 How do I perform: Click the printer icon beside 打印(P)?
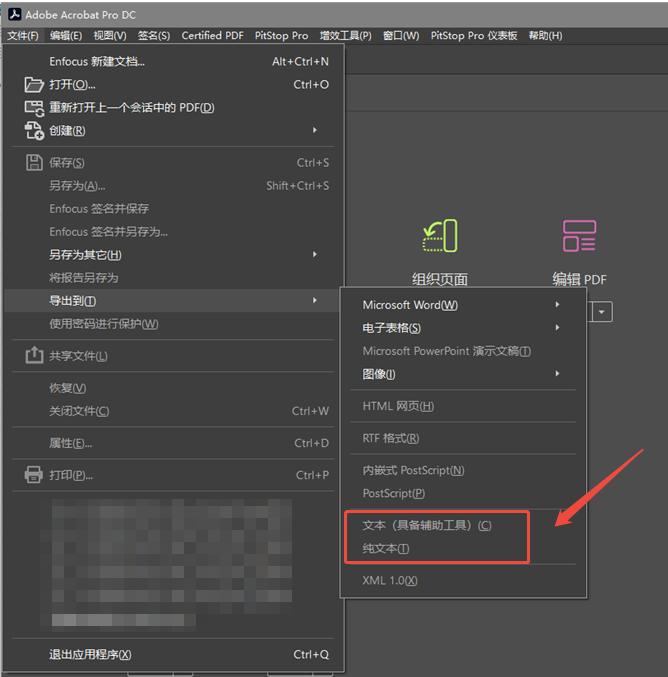(x=34, y=475)
